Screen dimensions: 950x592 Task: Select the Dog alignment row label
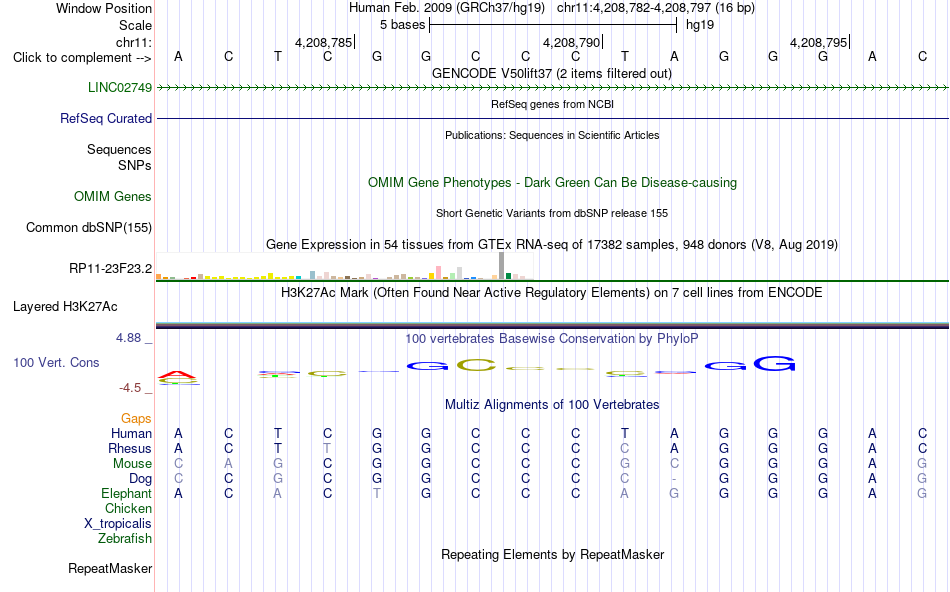(x=141, y=479)
